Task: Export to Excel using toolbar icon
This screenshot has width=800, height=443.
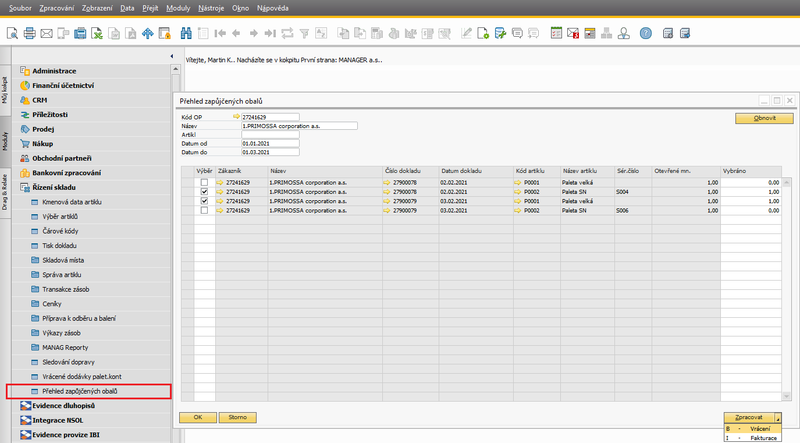Action: [x=97, y=34]
